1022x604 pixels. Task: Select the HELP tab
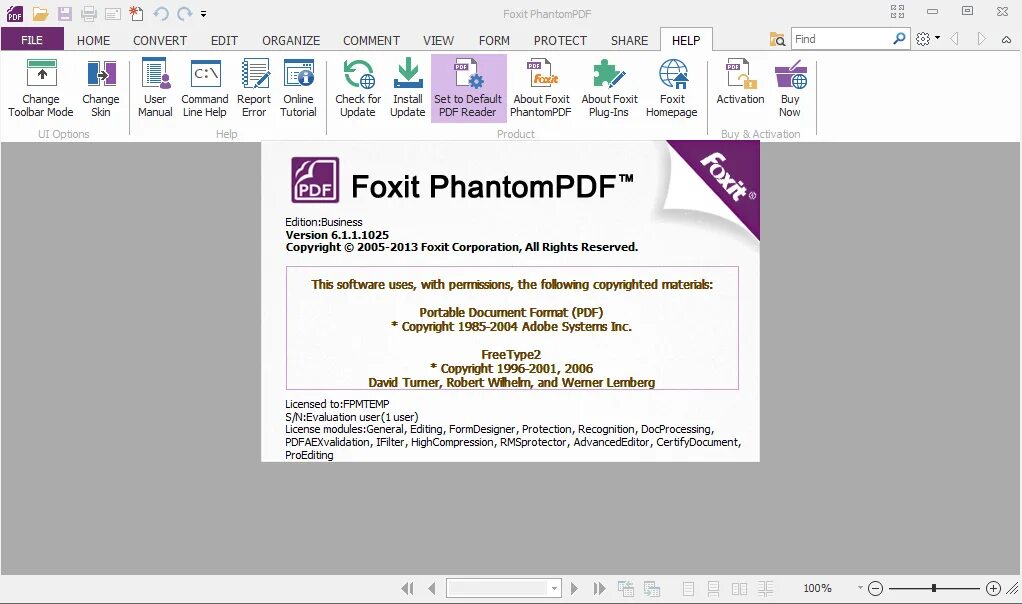[686, 40]
